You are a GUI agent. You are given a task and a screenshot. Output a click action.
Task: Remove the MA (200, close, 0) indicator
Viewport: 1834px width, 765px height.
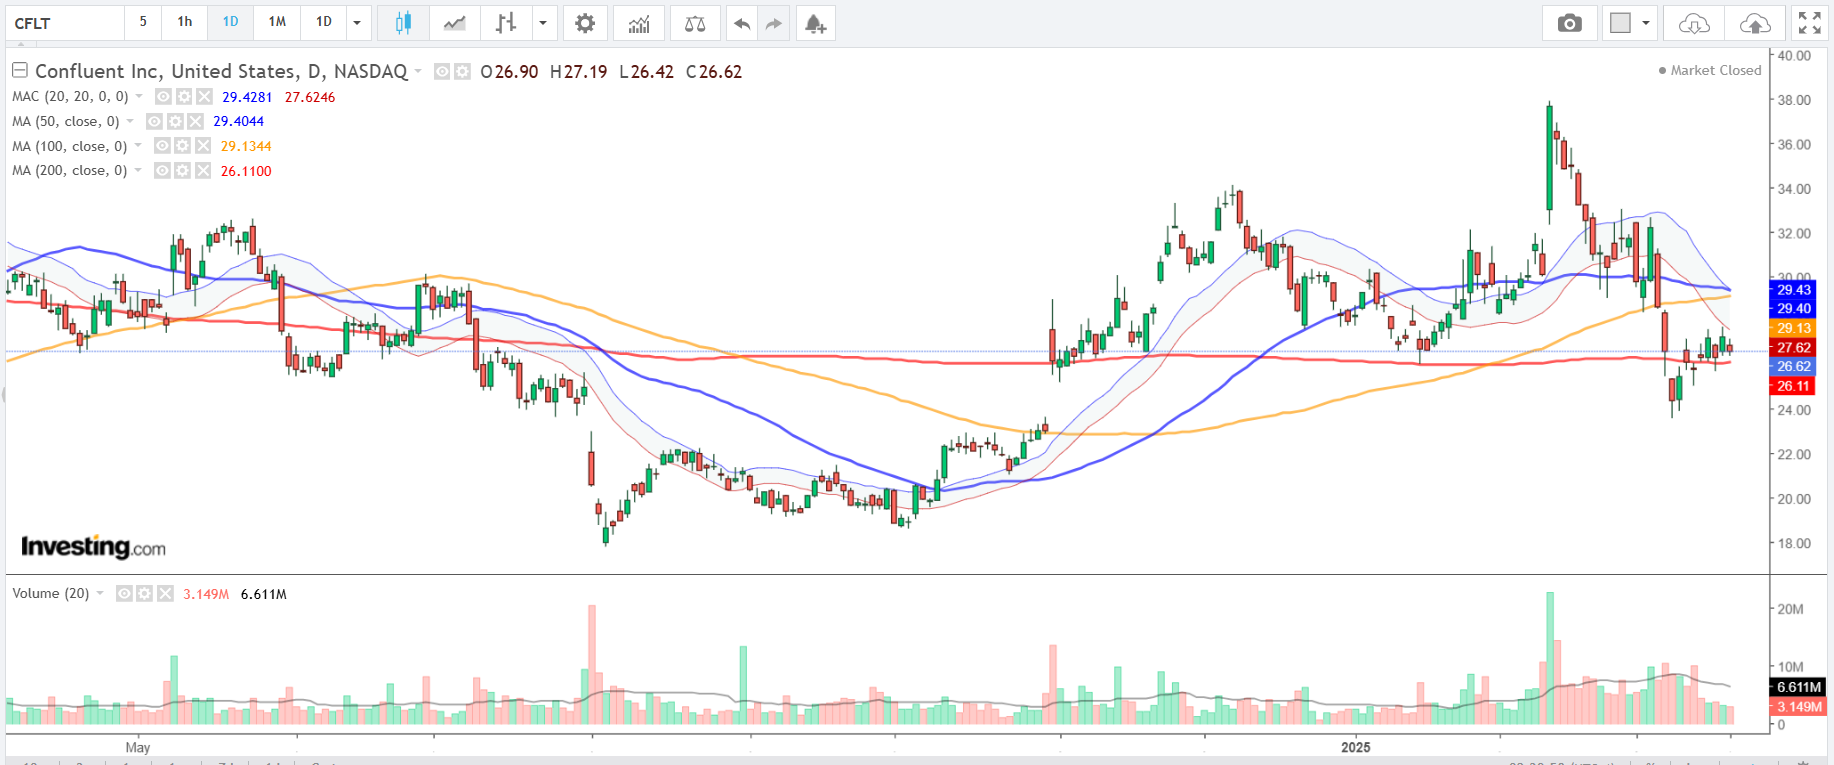203,171
